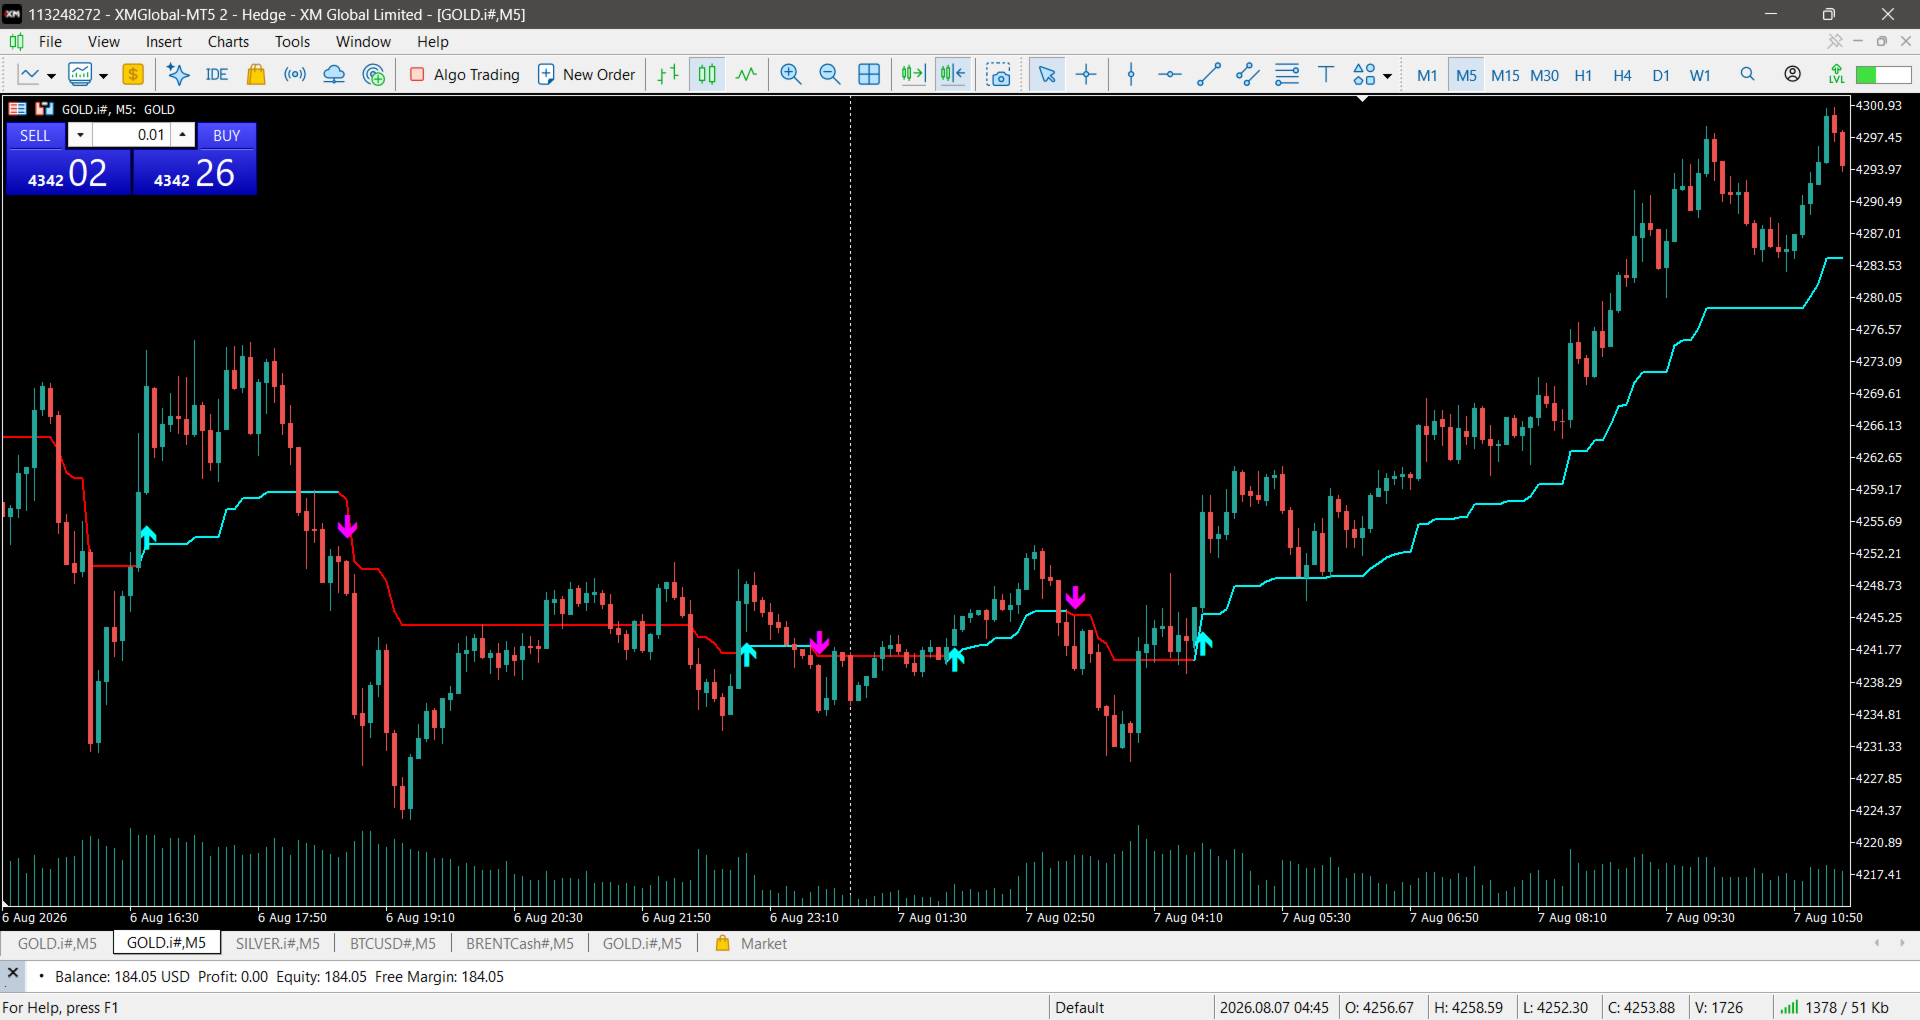Zoom in on the chart
Viewport: 1920px width, 1020px height.
[790, 74]
